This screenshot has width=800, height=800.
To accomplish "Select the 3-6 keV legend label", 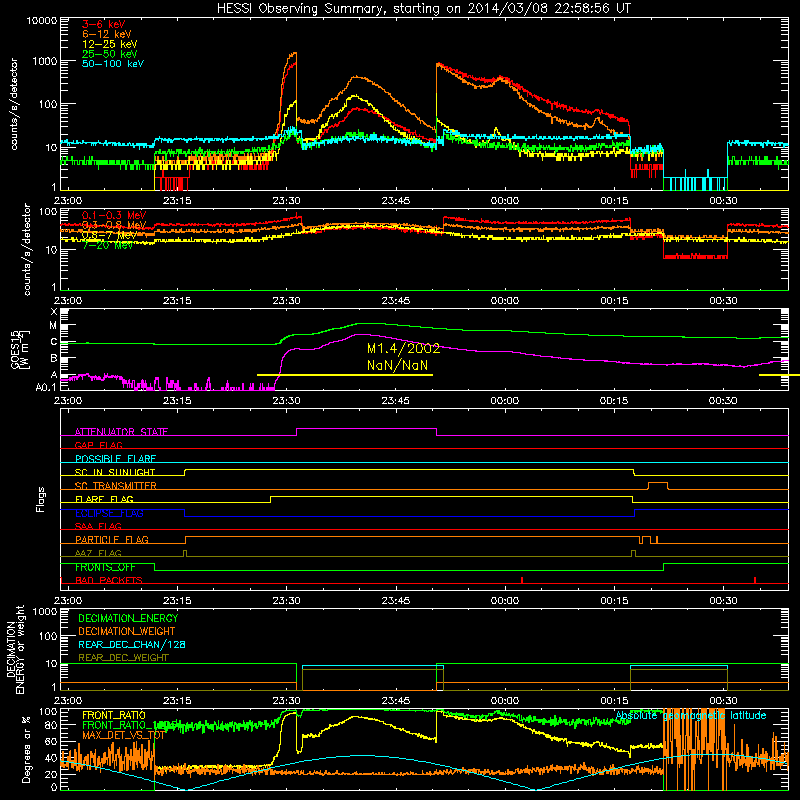I will (103, 24).
